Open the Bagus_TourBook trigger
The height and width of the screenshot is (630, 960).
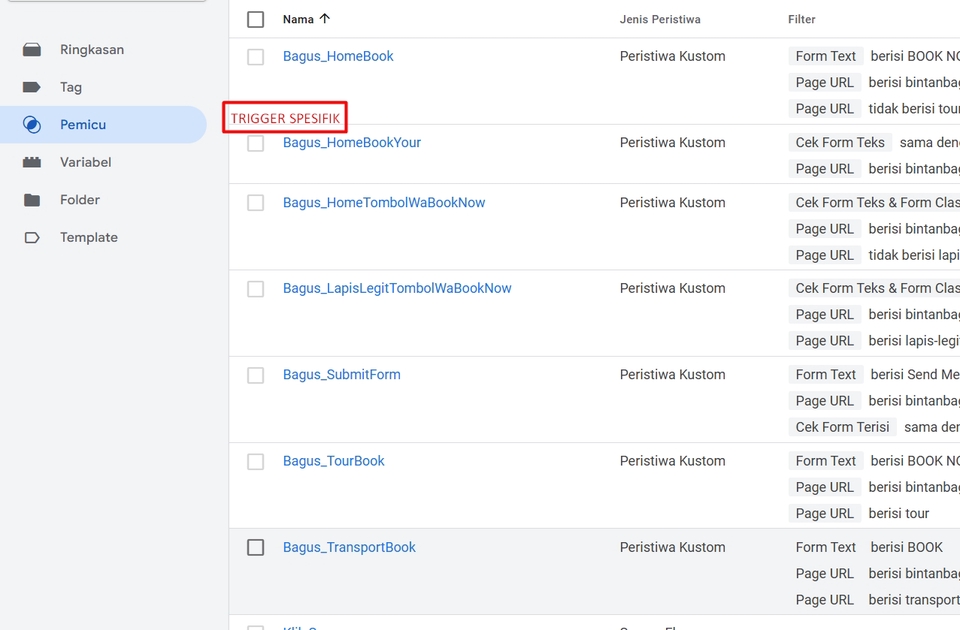pos(334,461)
